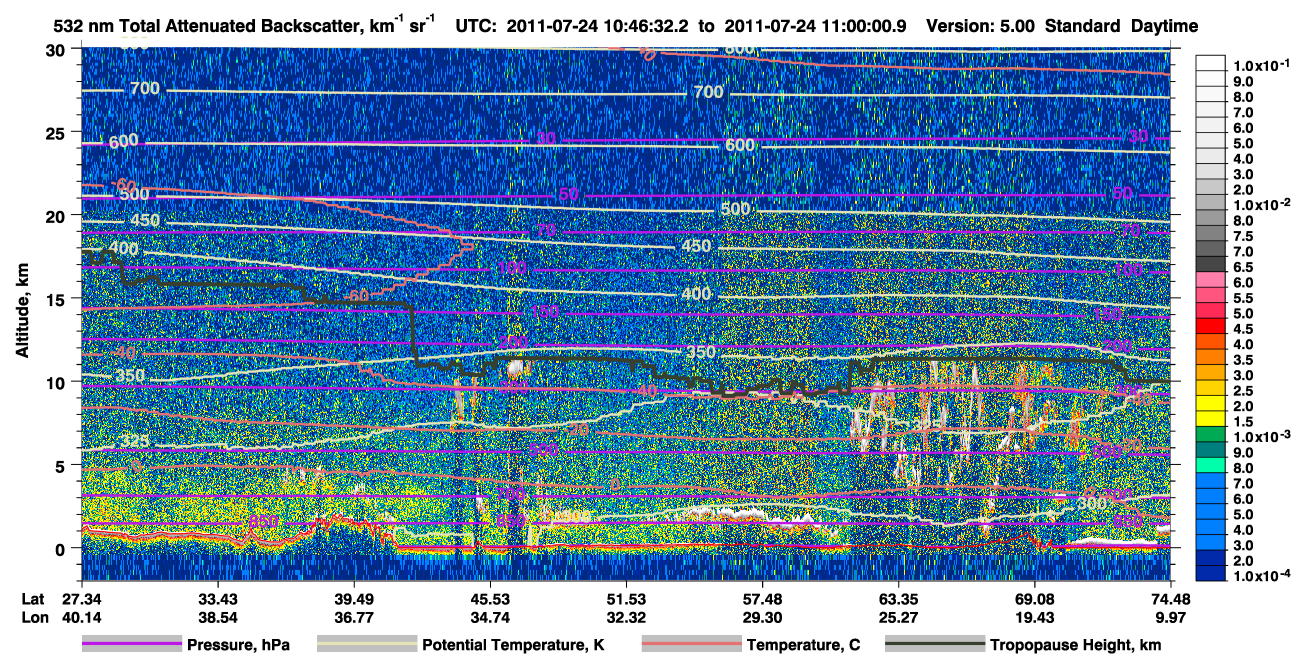Click latitude value '74.48'
This screenshot has width=1300, height=667.
(x=1170, y=598)
